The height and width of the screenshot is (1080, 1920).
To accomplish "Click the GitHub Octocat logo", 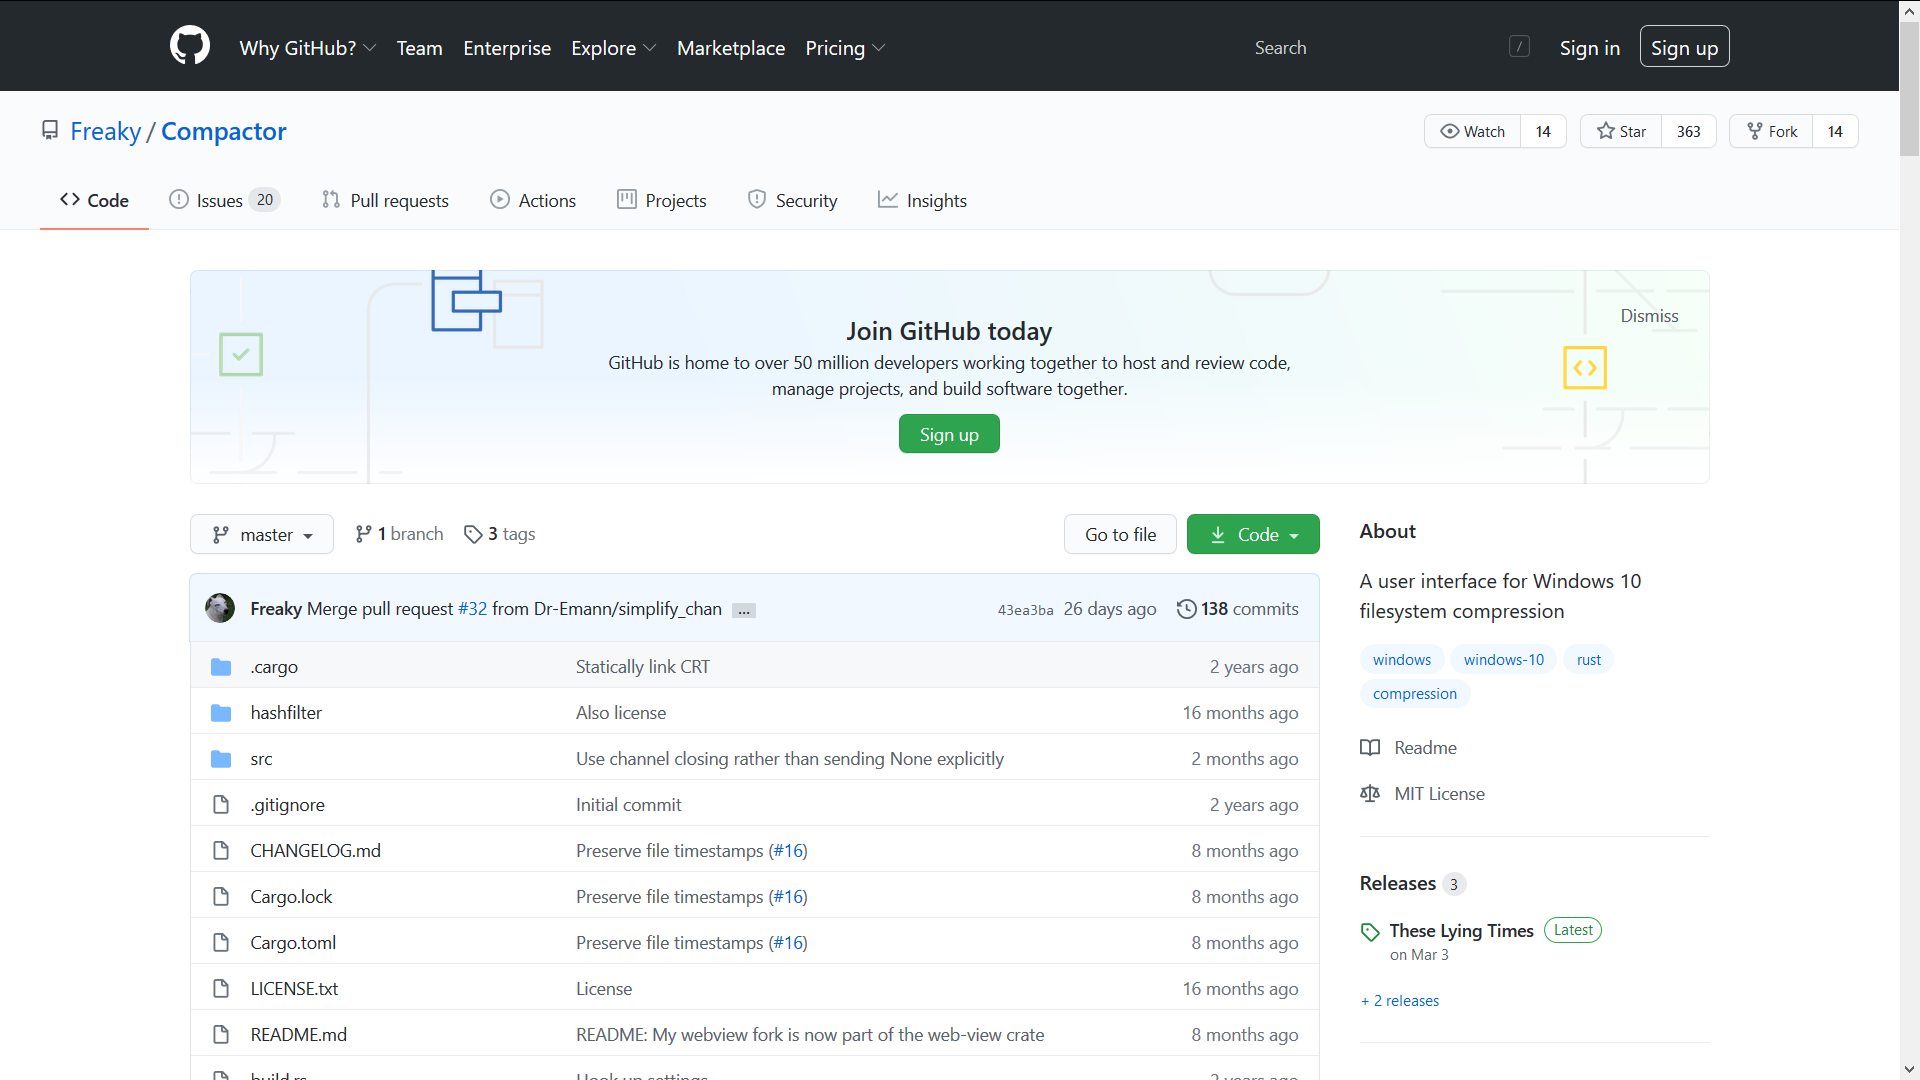I will tap(190, 46).
